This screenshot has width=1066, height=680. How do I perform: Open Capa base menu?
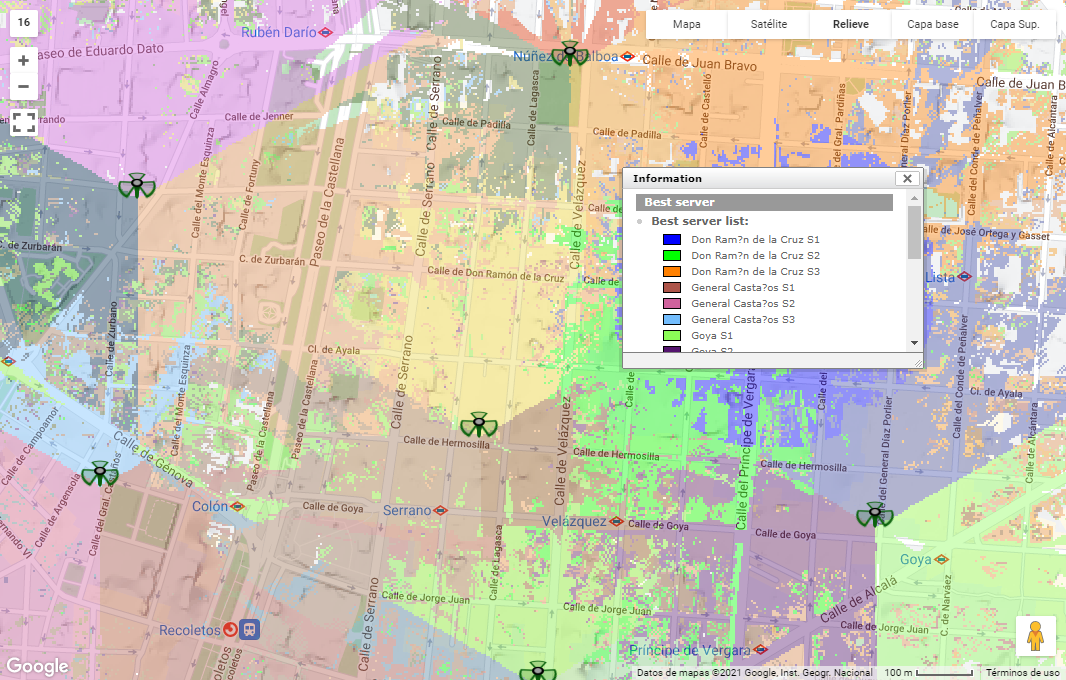(x=933, y=24)
